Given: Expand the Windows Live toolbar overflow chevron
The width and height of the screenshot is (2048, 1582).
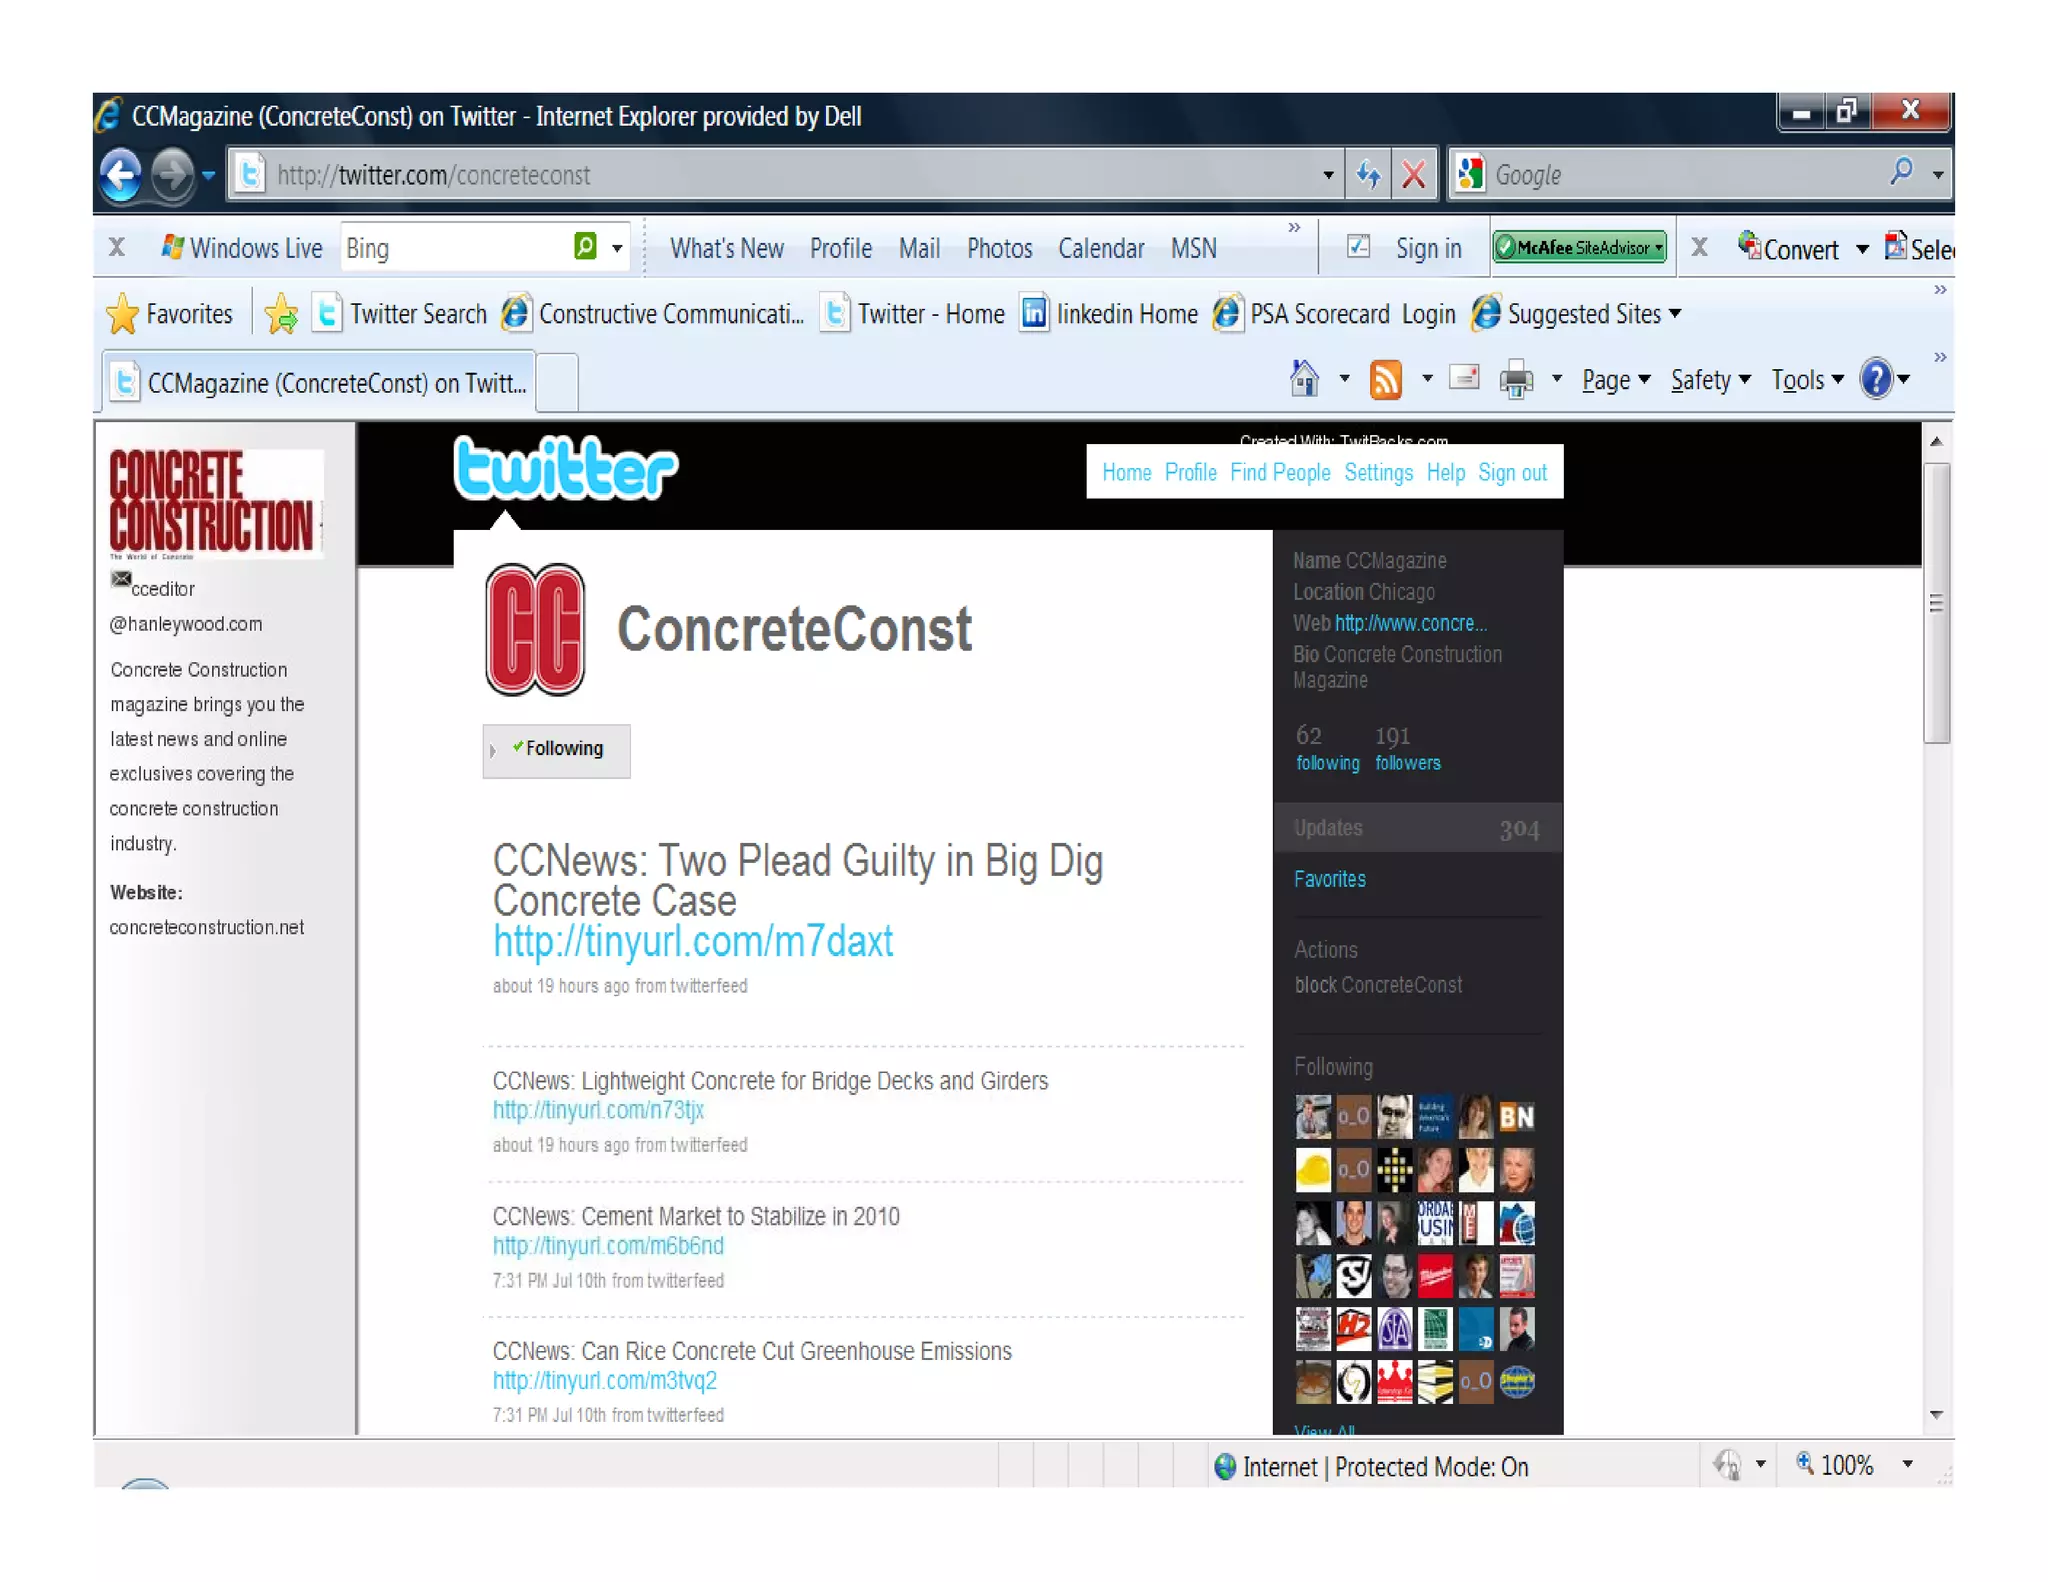Looking at the screenshot, I should 1294,228.
